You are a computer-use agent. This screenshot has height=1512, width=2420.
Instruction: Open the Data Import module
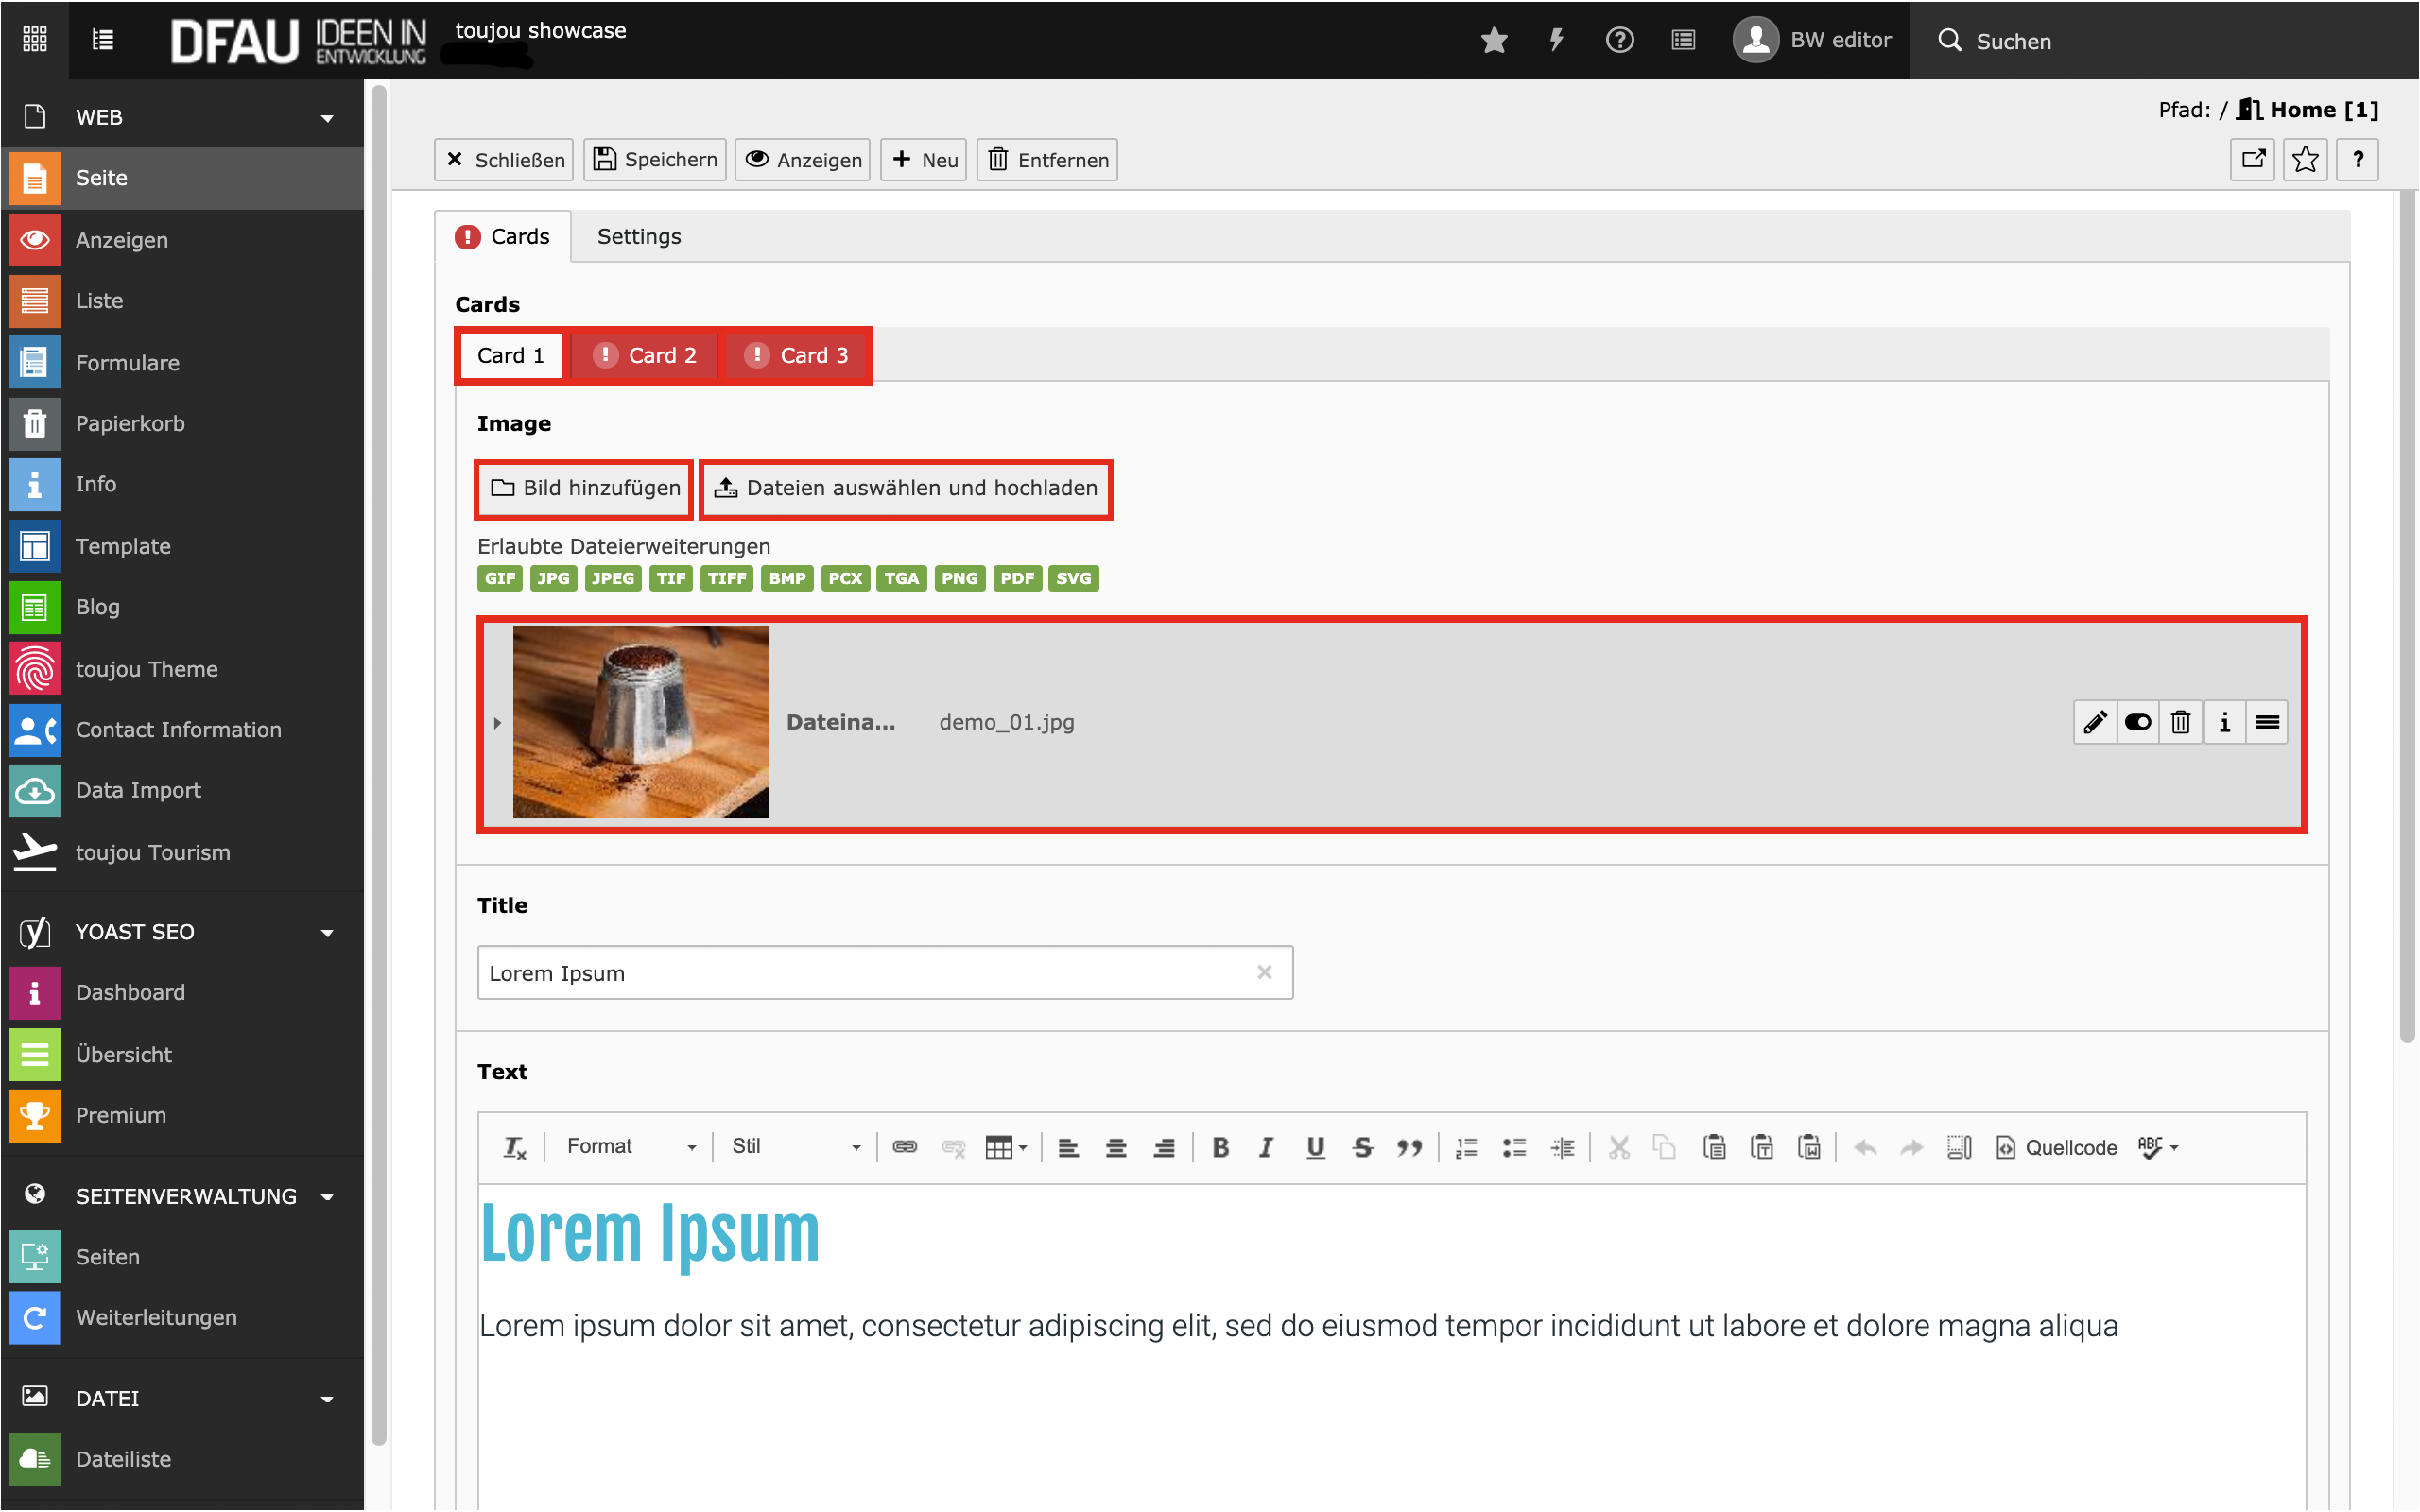point(182,790)
